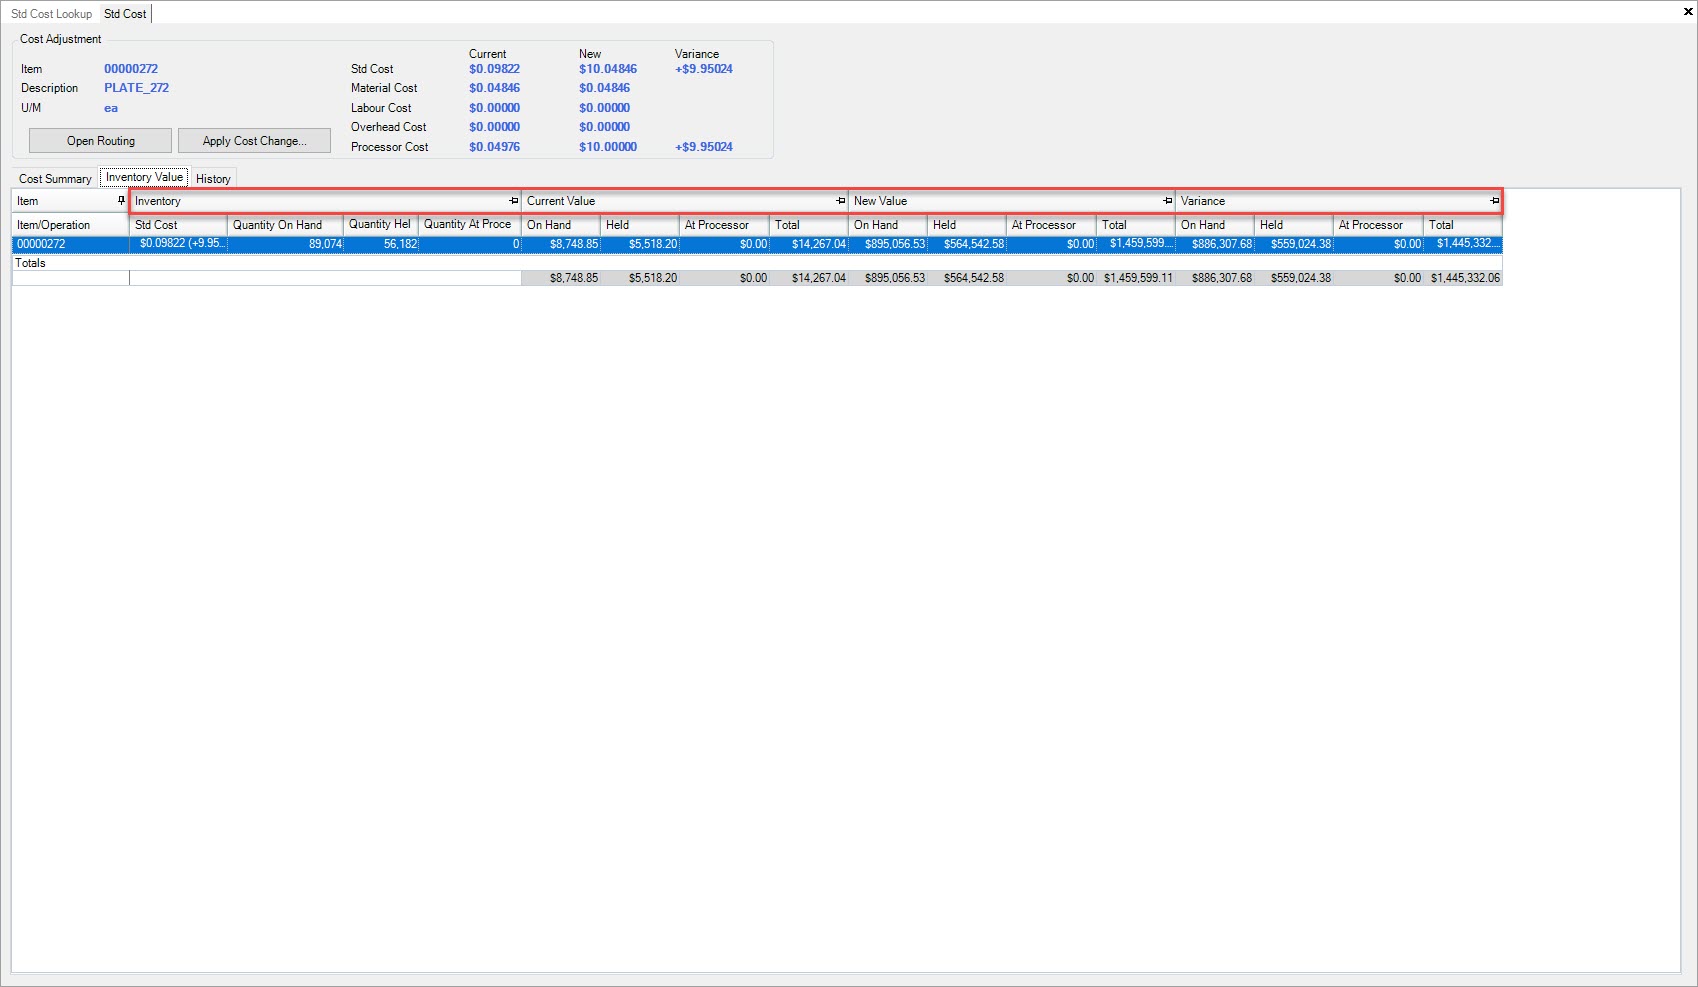Click Held header under Variance
1698x987 pixels.
[1294, 225]
